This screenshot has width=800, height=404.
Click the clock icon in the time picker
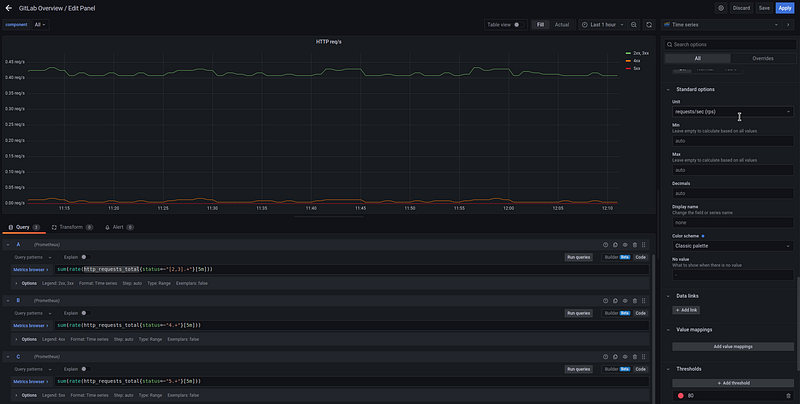[585, 24]
